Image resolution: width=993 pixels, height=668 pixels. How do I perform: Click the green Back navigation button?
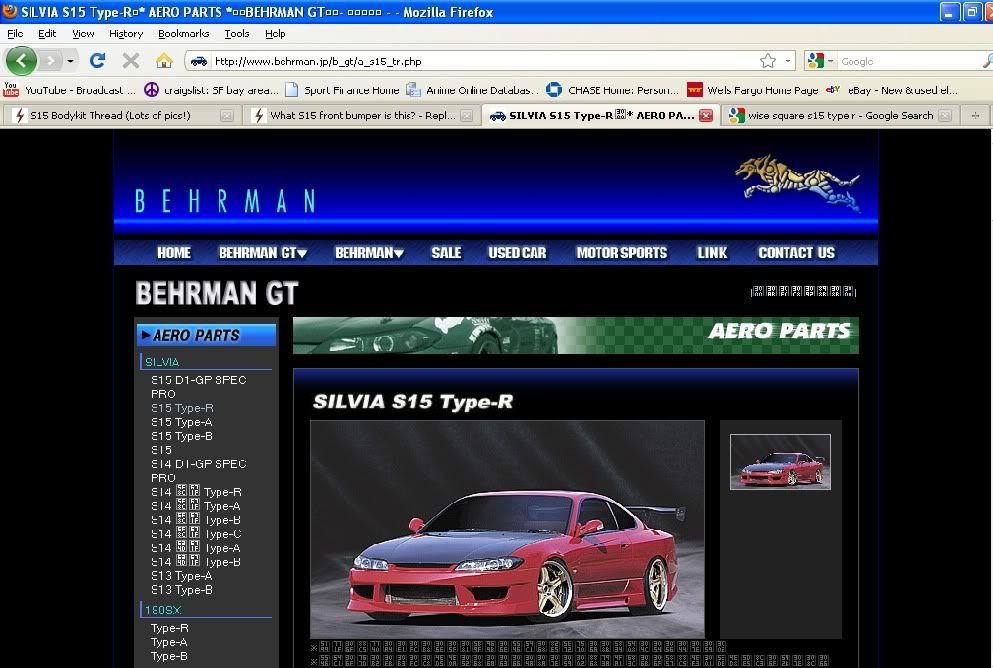point(21,61)
